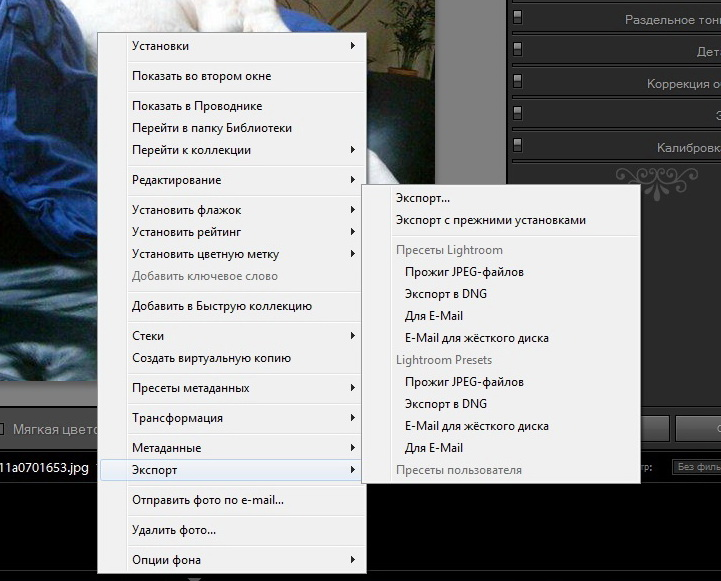
Task: Collapse filmstrip using bottom edge triangle
Action: [195, 577]
